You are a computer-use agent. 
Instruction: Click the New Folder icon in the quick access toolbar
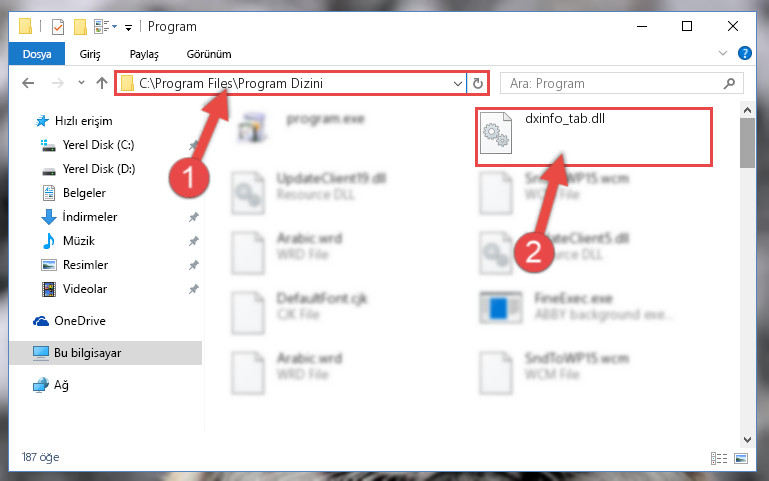click(x=80, y=26)
